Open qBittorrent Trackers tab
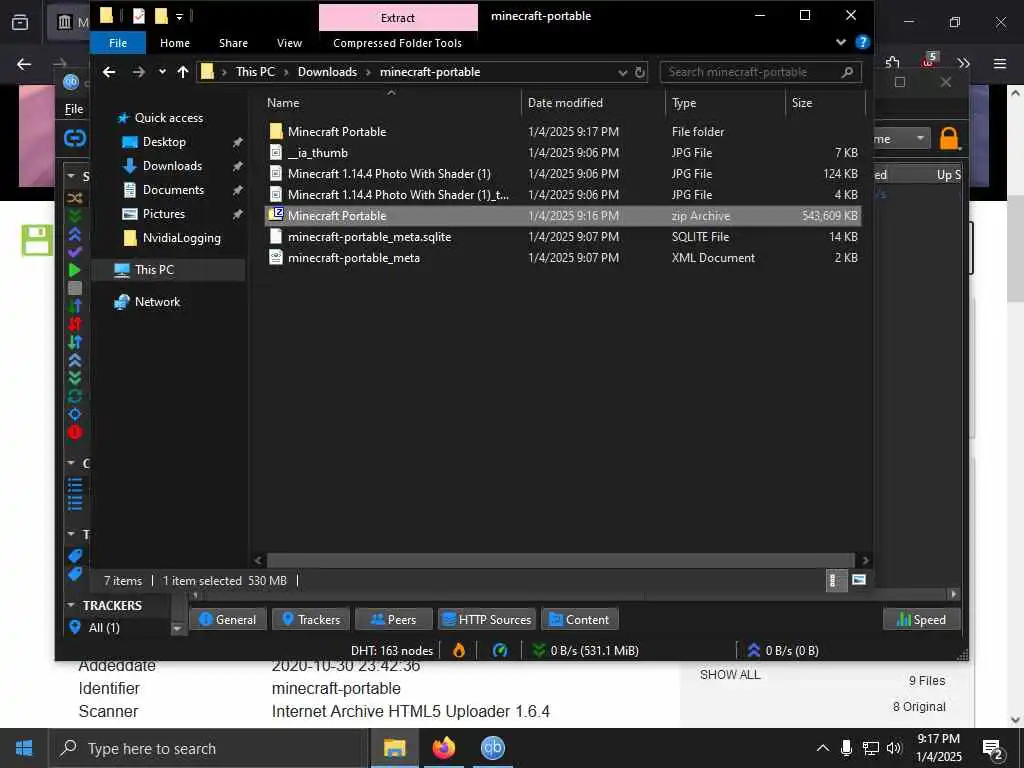Image resolution: width=1024 pixels, height=768 pixels. point(310,620)
